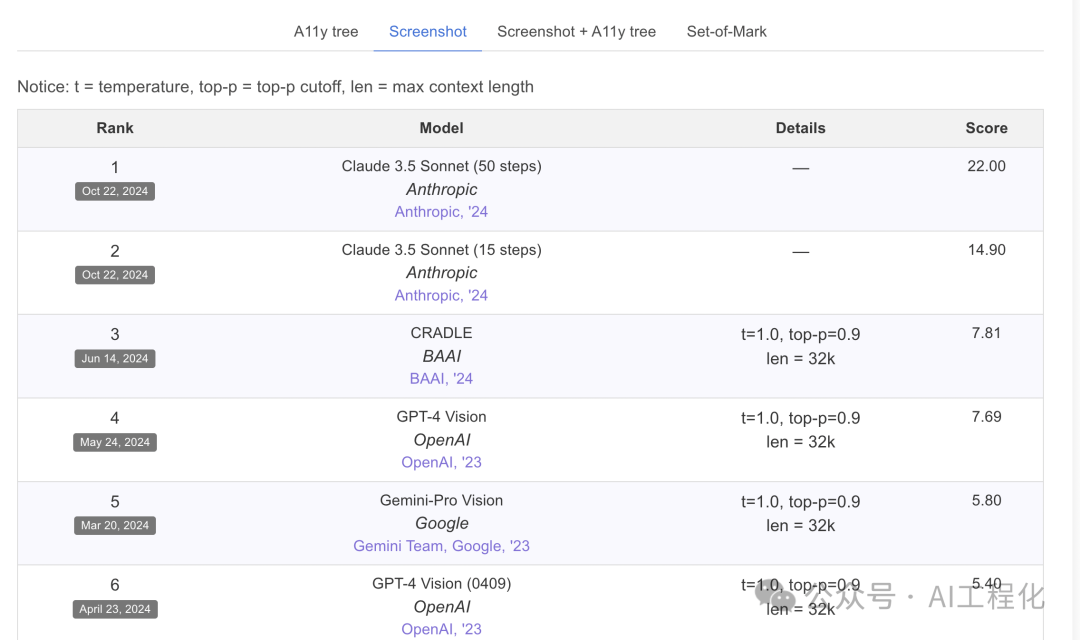Click the May 24, 2024 date badge
Screen dimensions: 1080x640
click(115, 442)
